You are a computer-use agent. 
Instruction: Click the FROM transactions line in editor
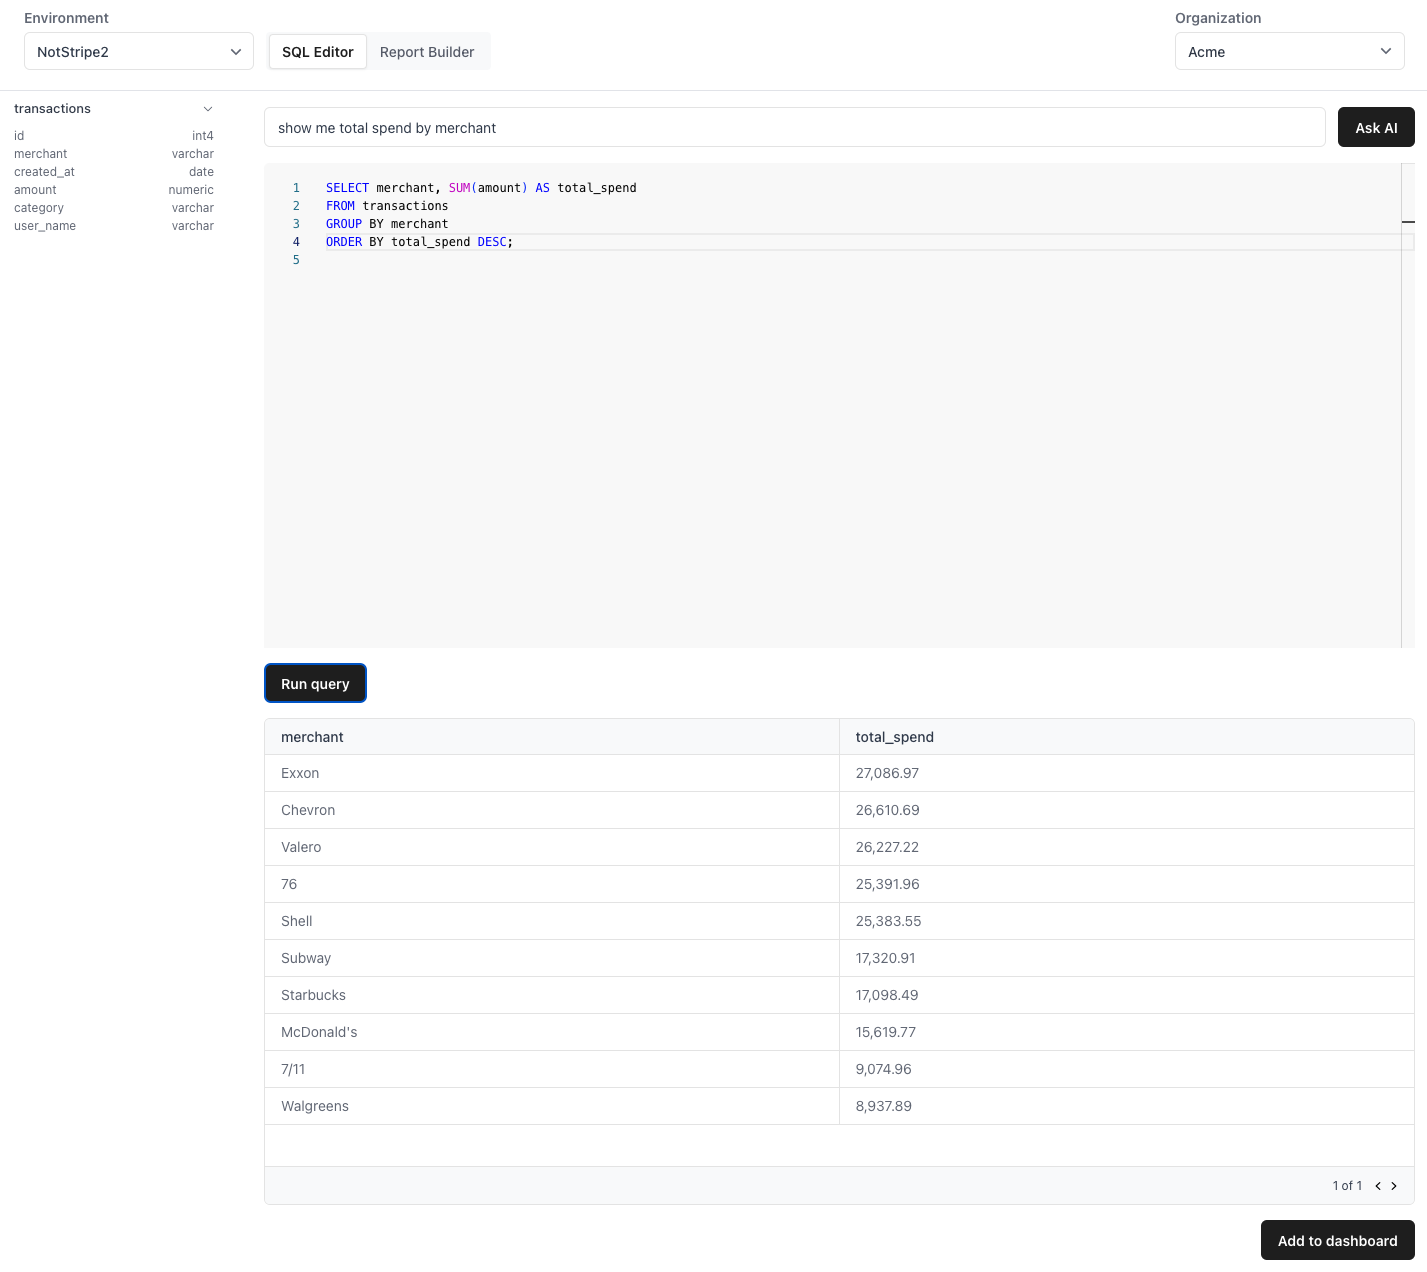[x=387, y=206]
